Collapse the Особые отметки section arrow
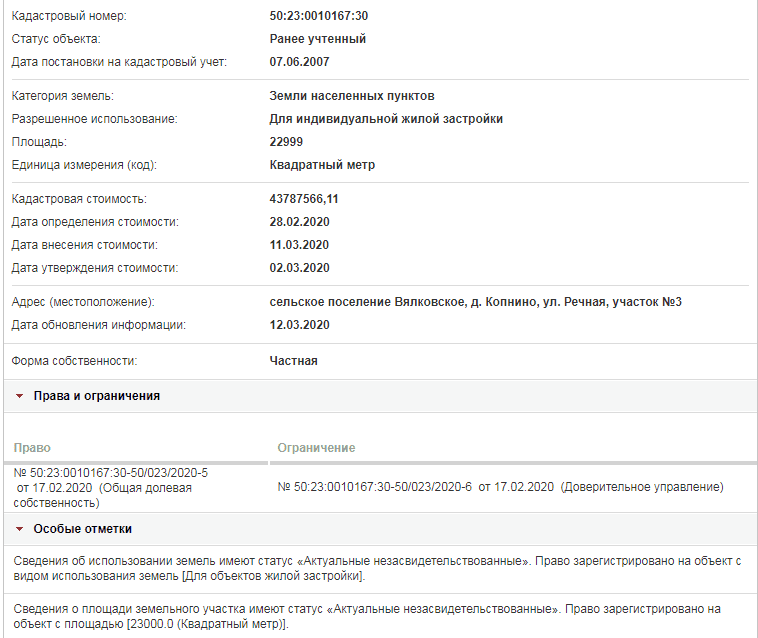The width and height of the screenshot is (758, 638). [x=19, y=529]
